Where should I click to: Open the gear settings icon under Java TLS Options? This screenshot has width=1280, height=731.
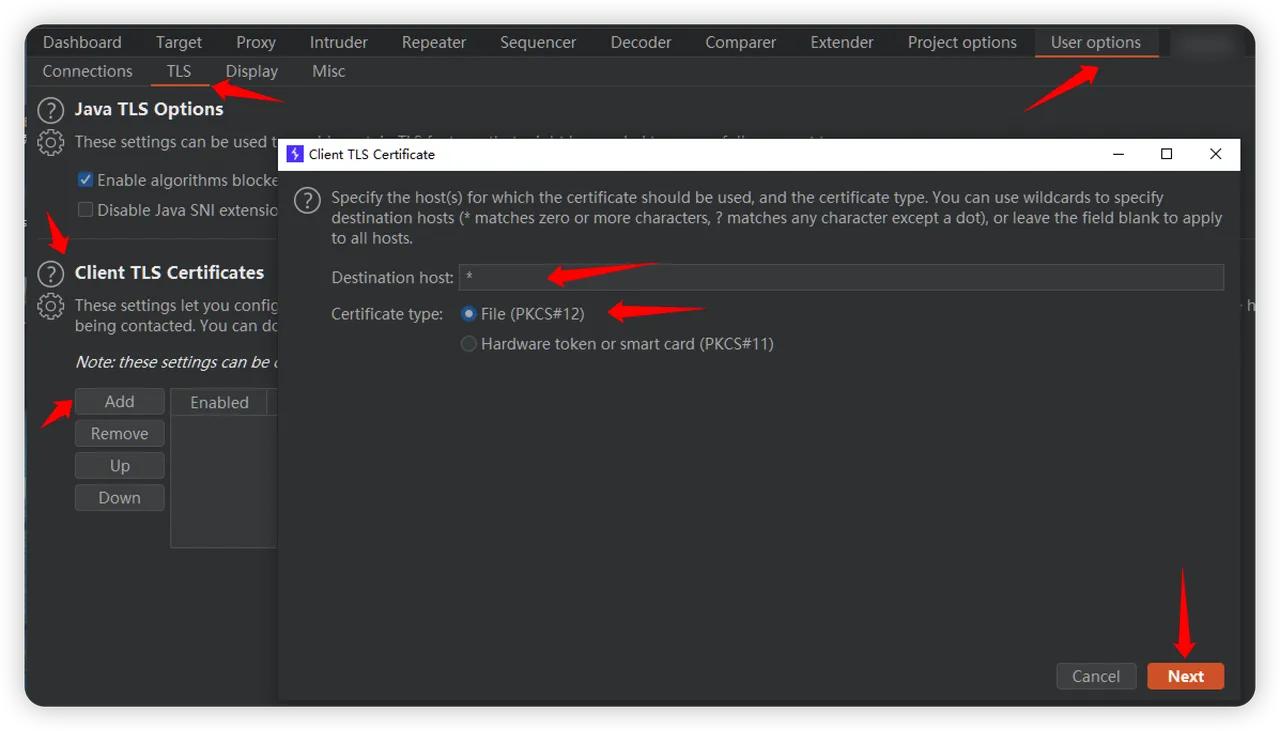coord(50,143)
